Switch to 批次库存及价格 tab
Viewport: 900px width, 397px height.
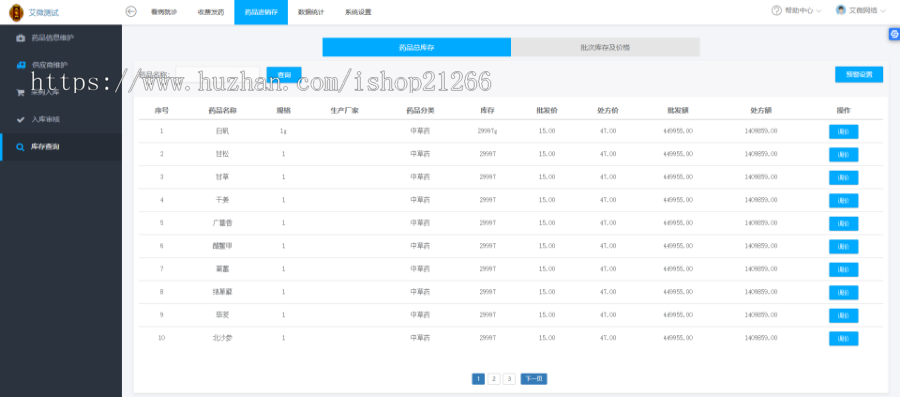[x=606, y=47]
